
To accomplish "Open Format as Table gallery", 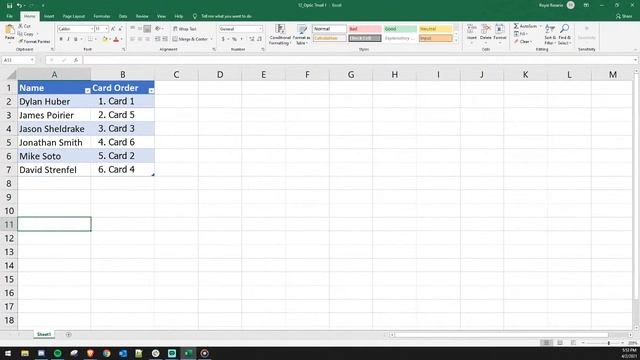I will 302,34.
